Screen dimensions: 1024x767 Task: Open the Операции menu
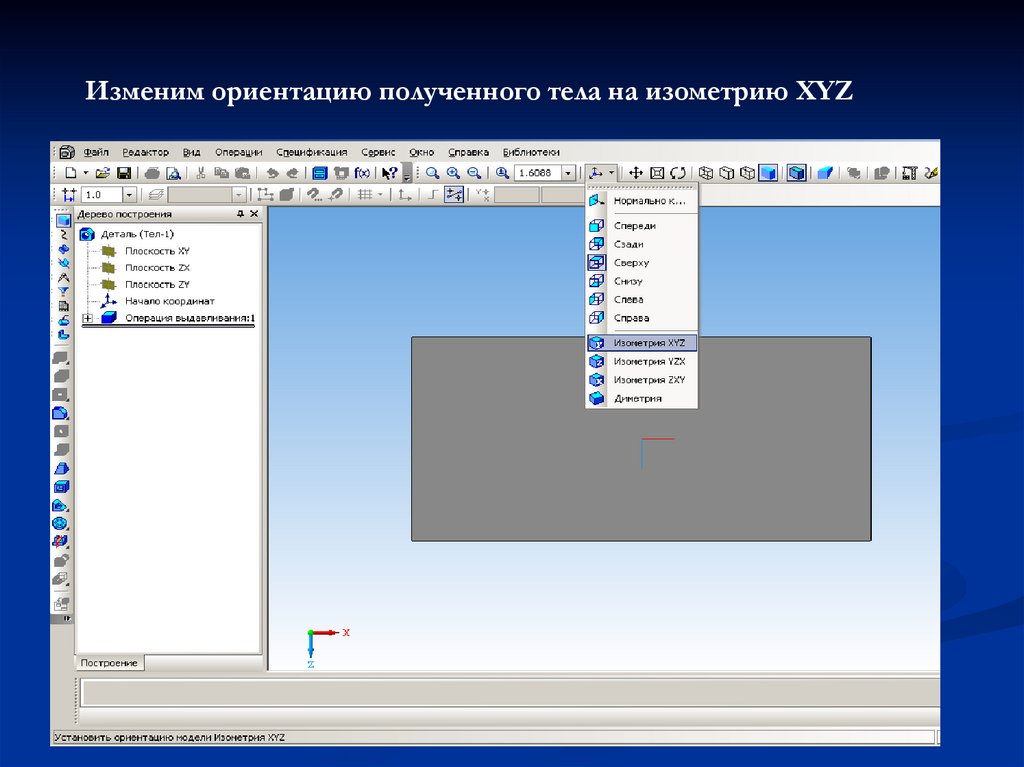[x=238, y=152]
